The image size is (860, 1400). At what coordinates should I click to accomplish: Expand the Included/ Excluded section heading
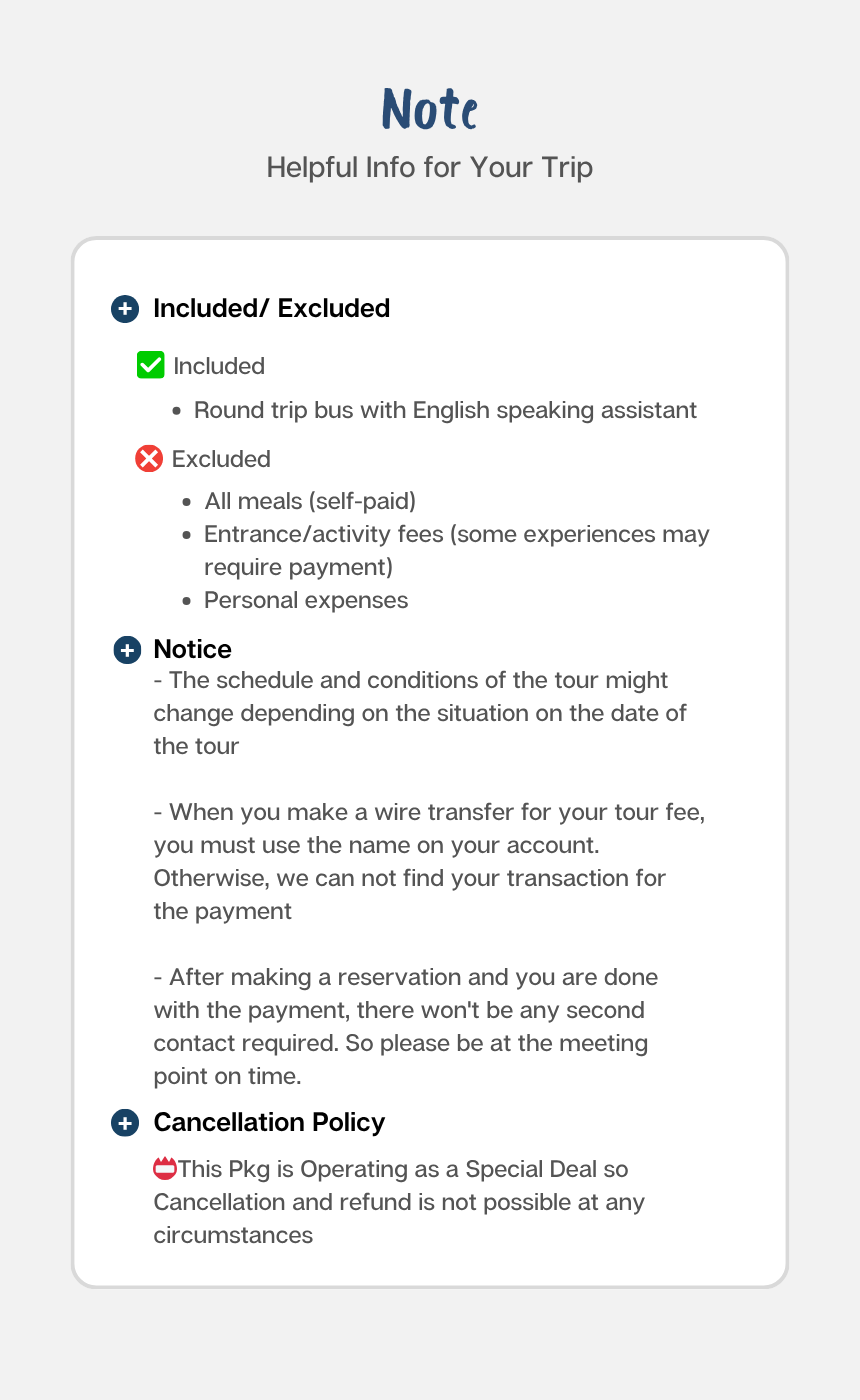271,308
